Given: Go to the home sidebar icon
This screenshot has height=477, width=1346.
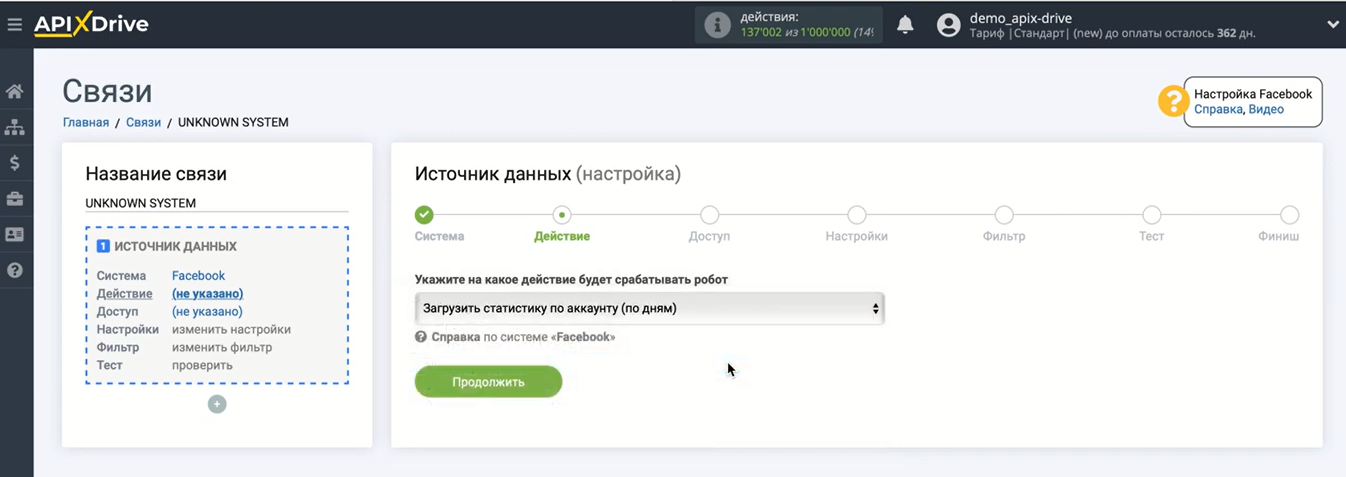Looking at the screenshot, I should [15, 91].
